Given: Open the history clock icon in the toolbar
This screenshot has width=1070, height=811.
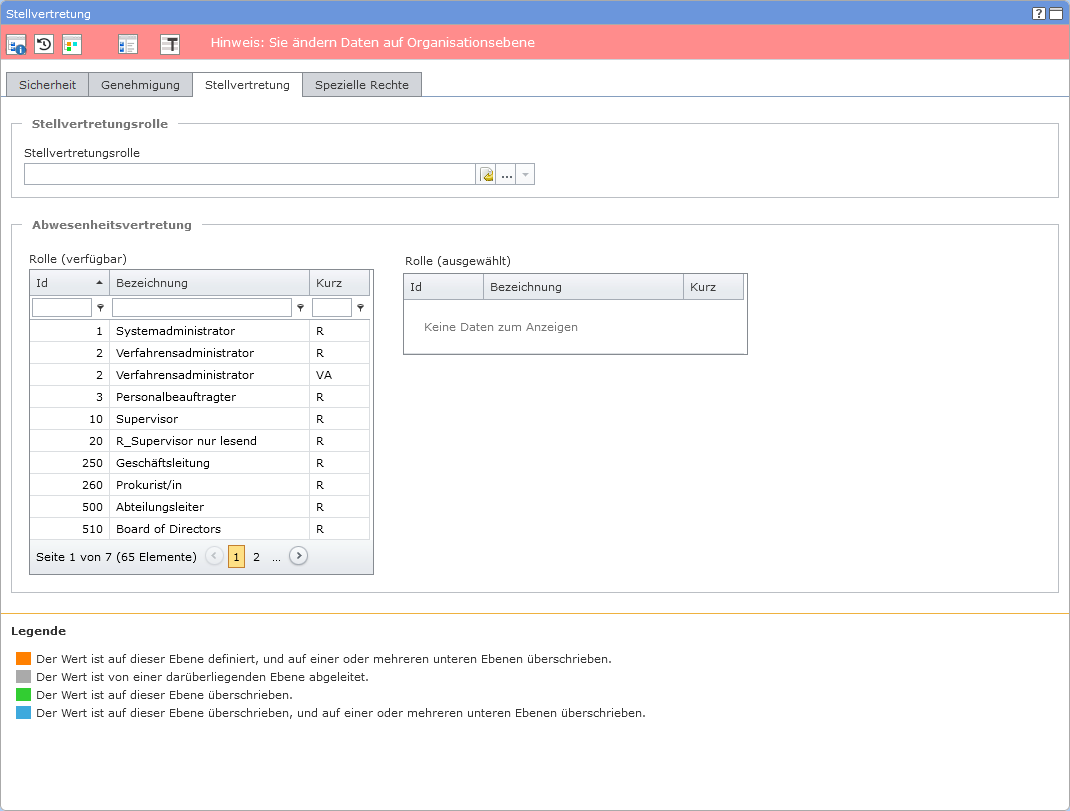Looking at the screenshot, I should [44, 44].
